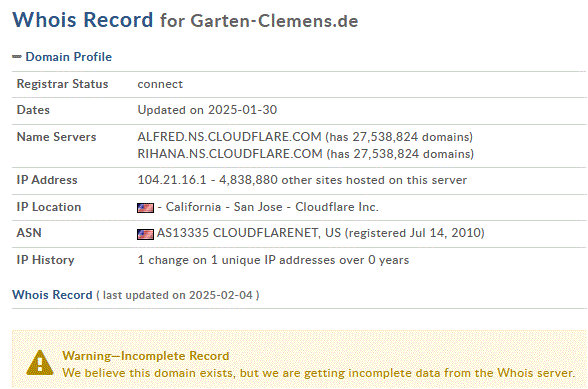The width and height of the screenshot is (588, 389).
Task: Open the 27,538,824 domains link for RIHANA
Action: [x=400, y=154]
